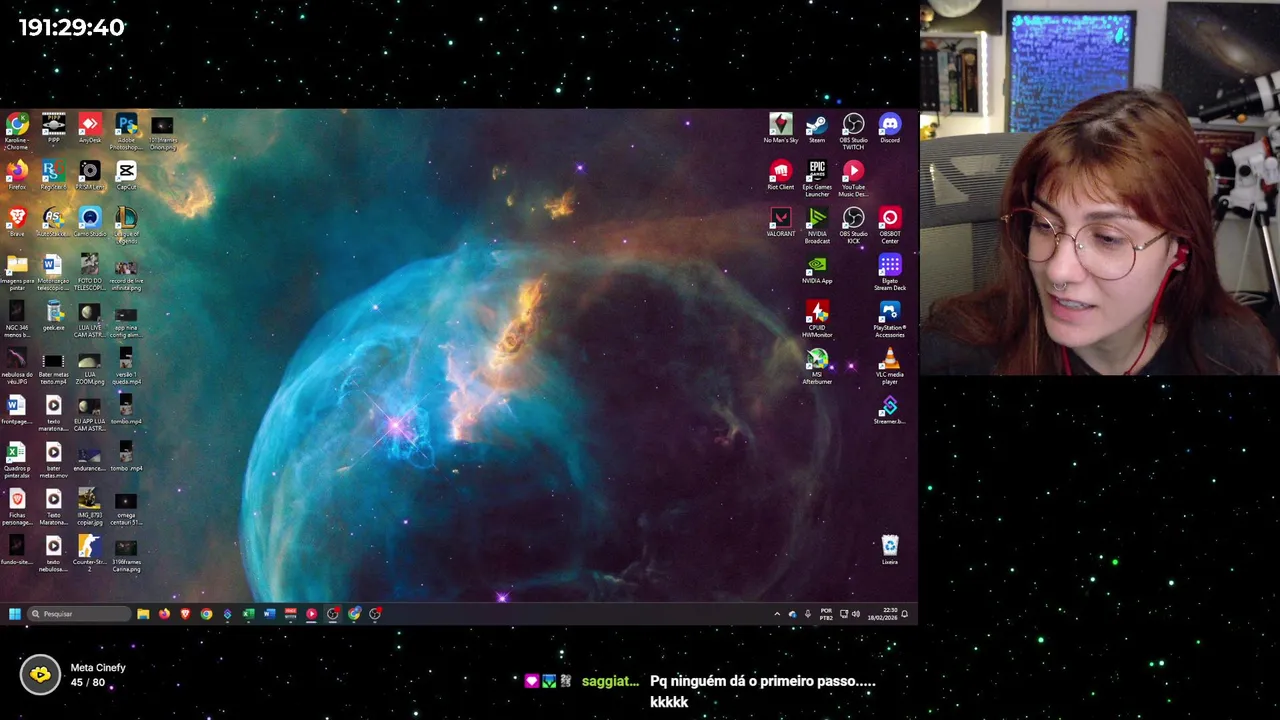Image resolution: width=1280 pixels, height=720 pixels.
Task: Select 'FOTO DO TELESCOPI...' image thumbnail
Action: pos(90,272)
